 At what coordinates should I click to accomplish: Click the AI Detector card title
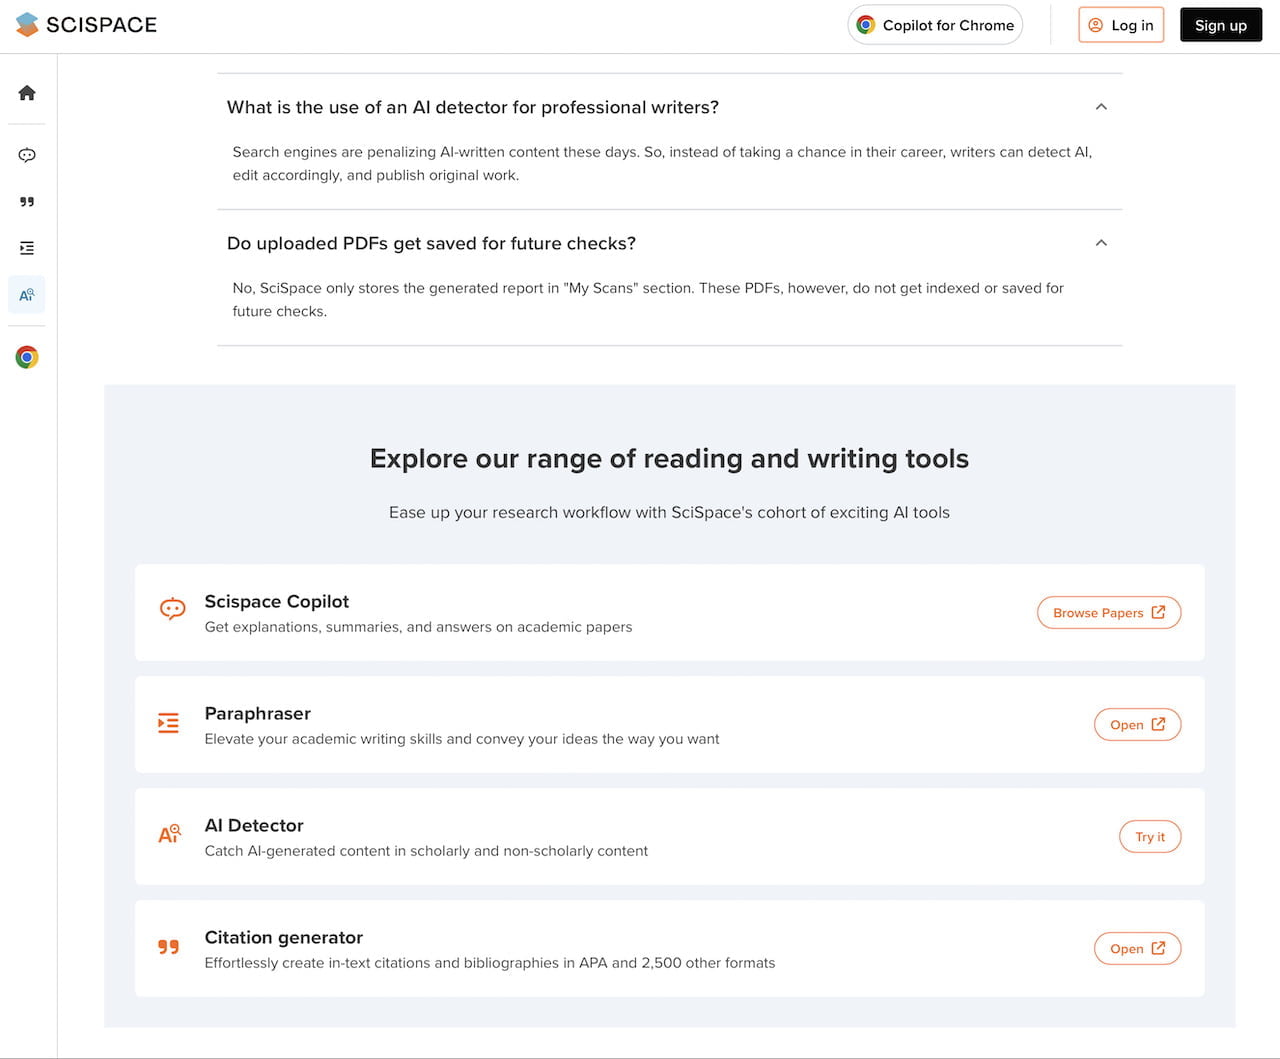254,825
